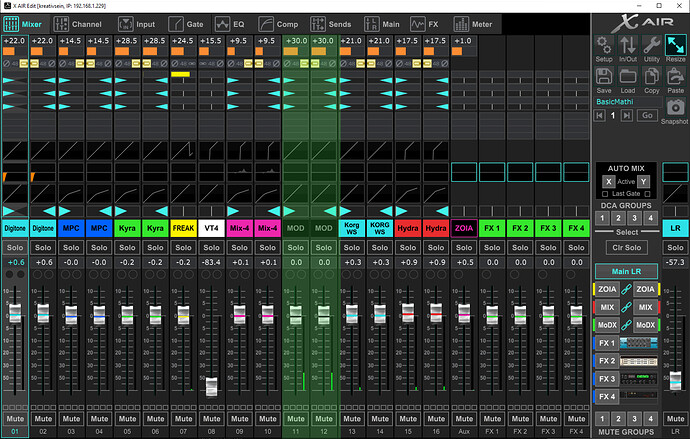Viewport: 690px width, 439px height.
Task: Click the Copy documents icon
Action: click(652, 77)
